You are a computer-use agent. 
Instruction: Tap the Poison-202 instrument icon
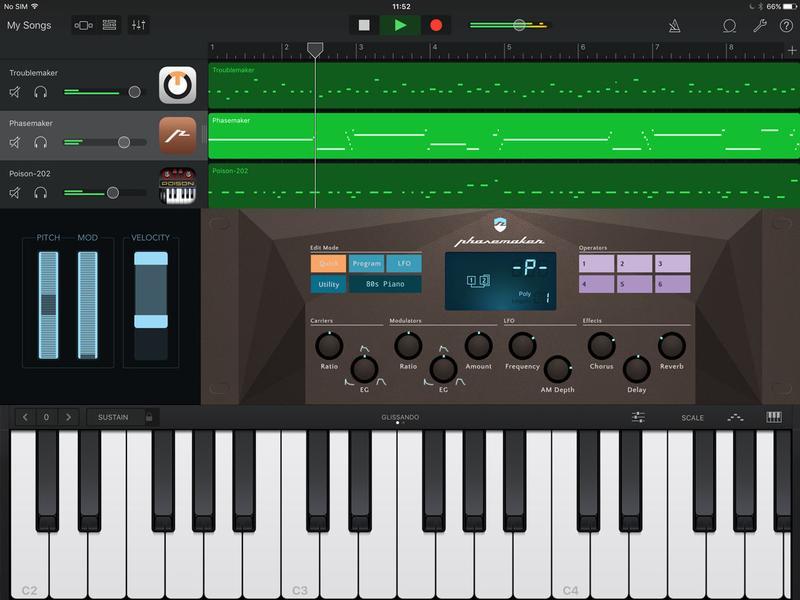(177, 186)
